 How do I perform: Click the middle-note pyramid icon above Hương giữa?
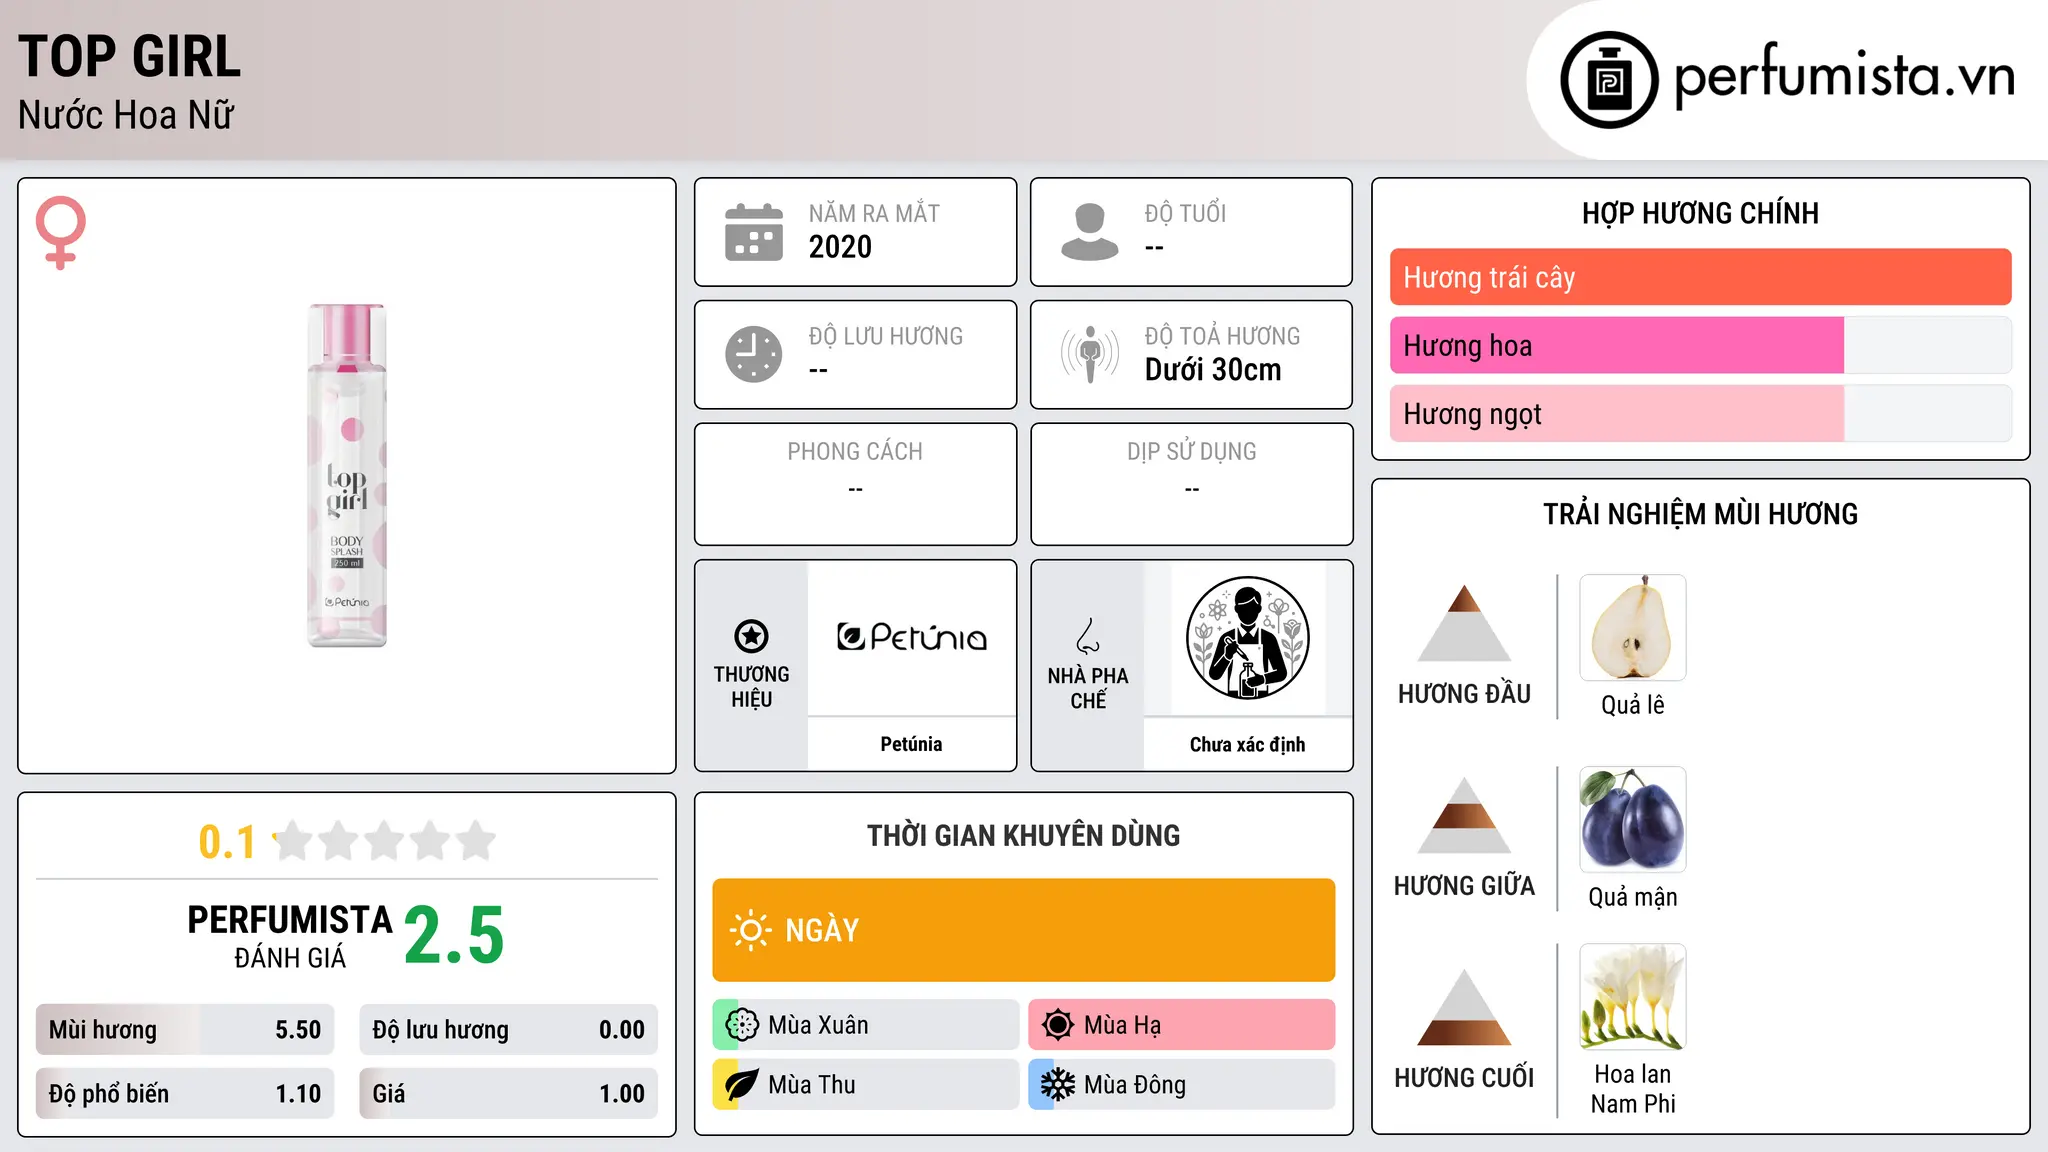[x=1464, y=816]
